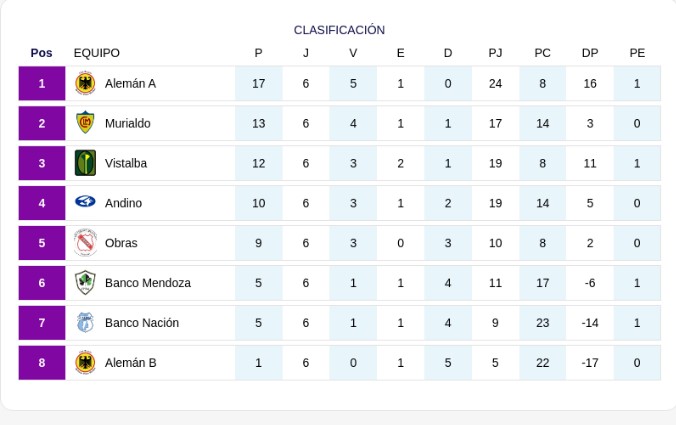Click the PJ column header

click(495, 53)
